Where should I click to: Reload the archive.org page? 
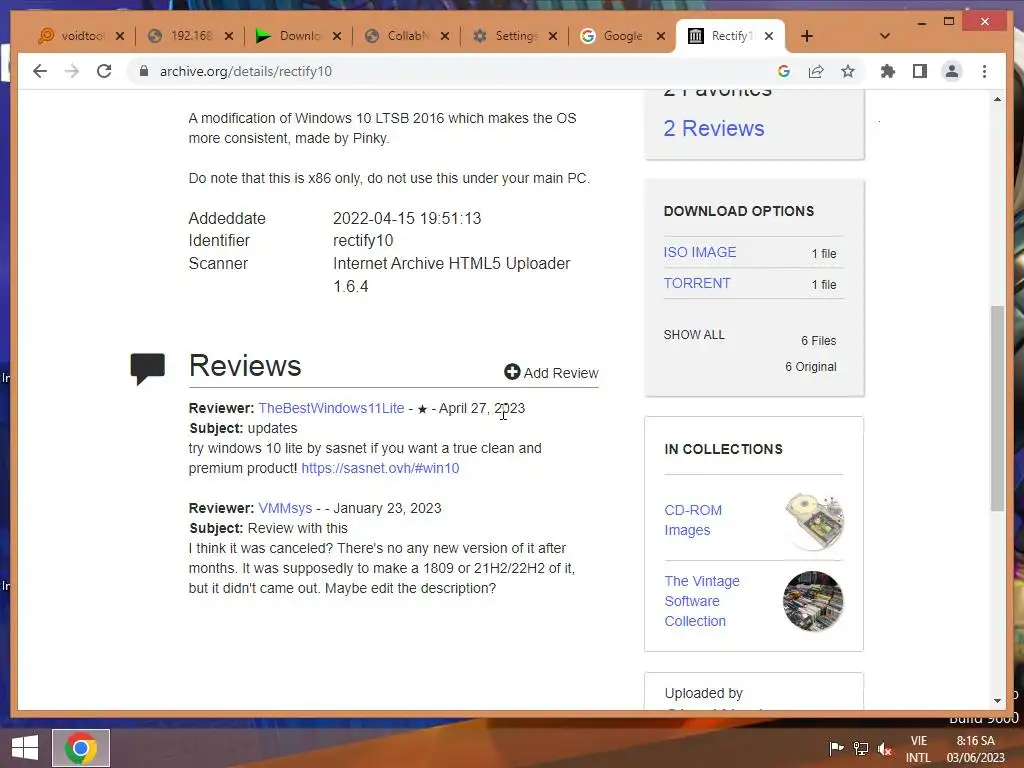pos(104,71)
